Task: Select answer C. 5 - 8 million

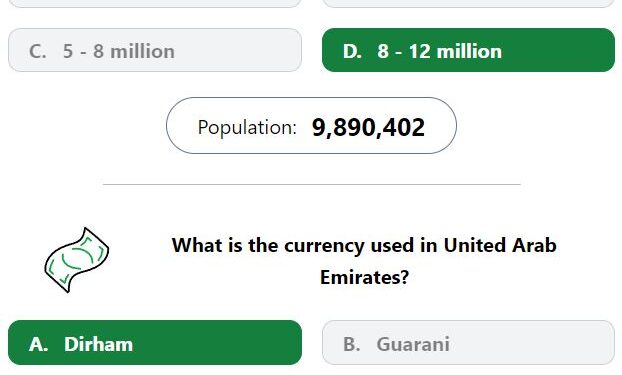Action: coord(155,50)
